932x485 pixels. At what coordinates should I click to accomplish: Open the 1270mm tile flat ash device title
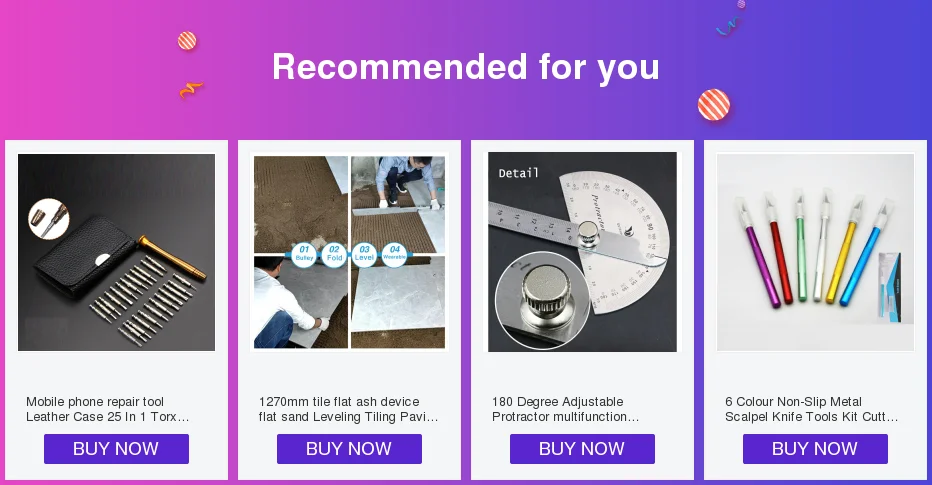click(348, 410)
